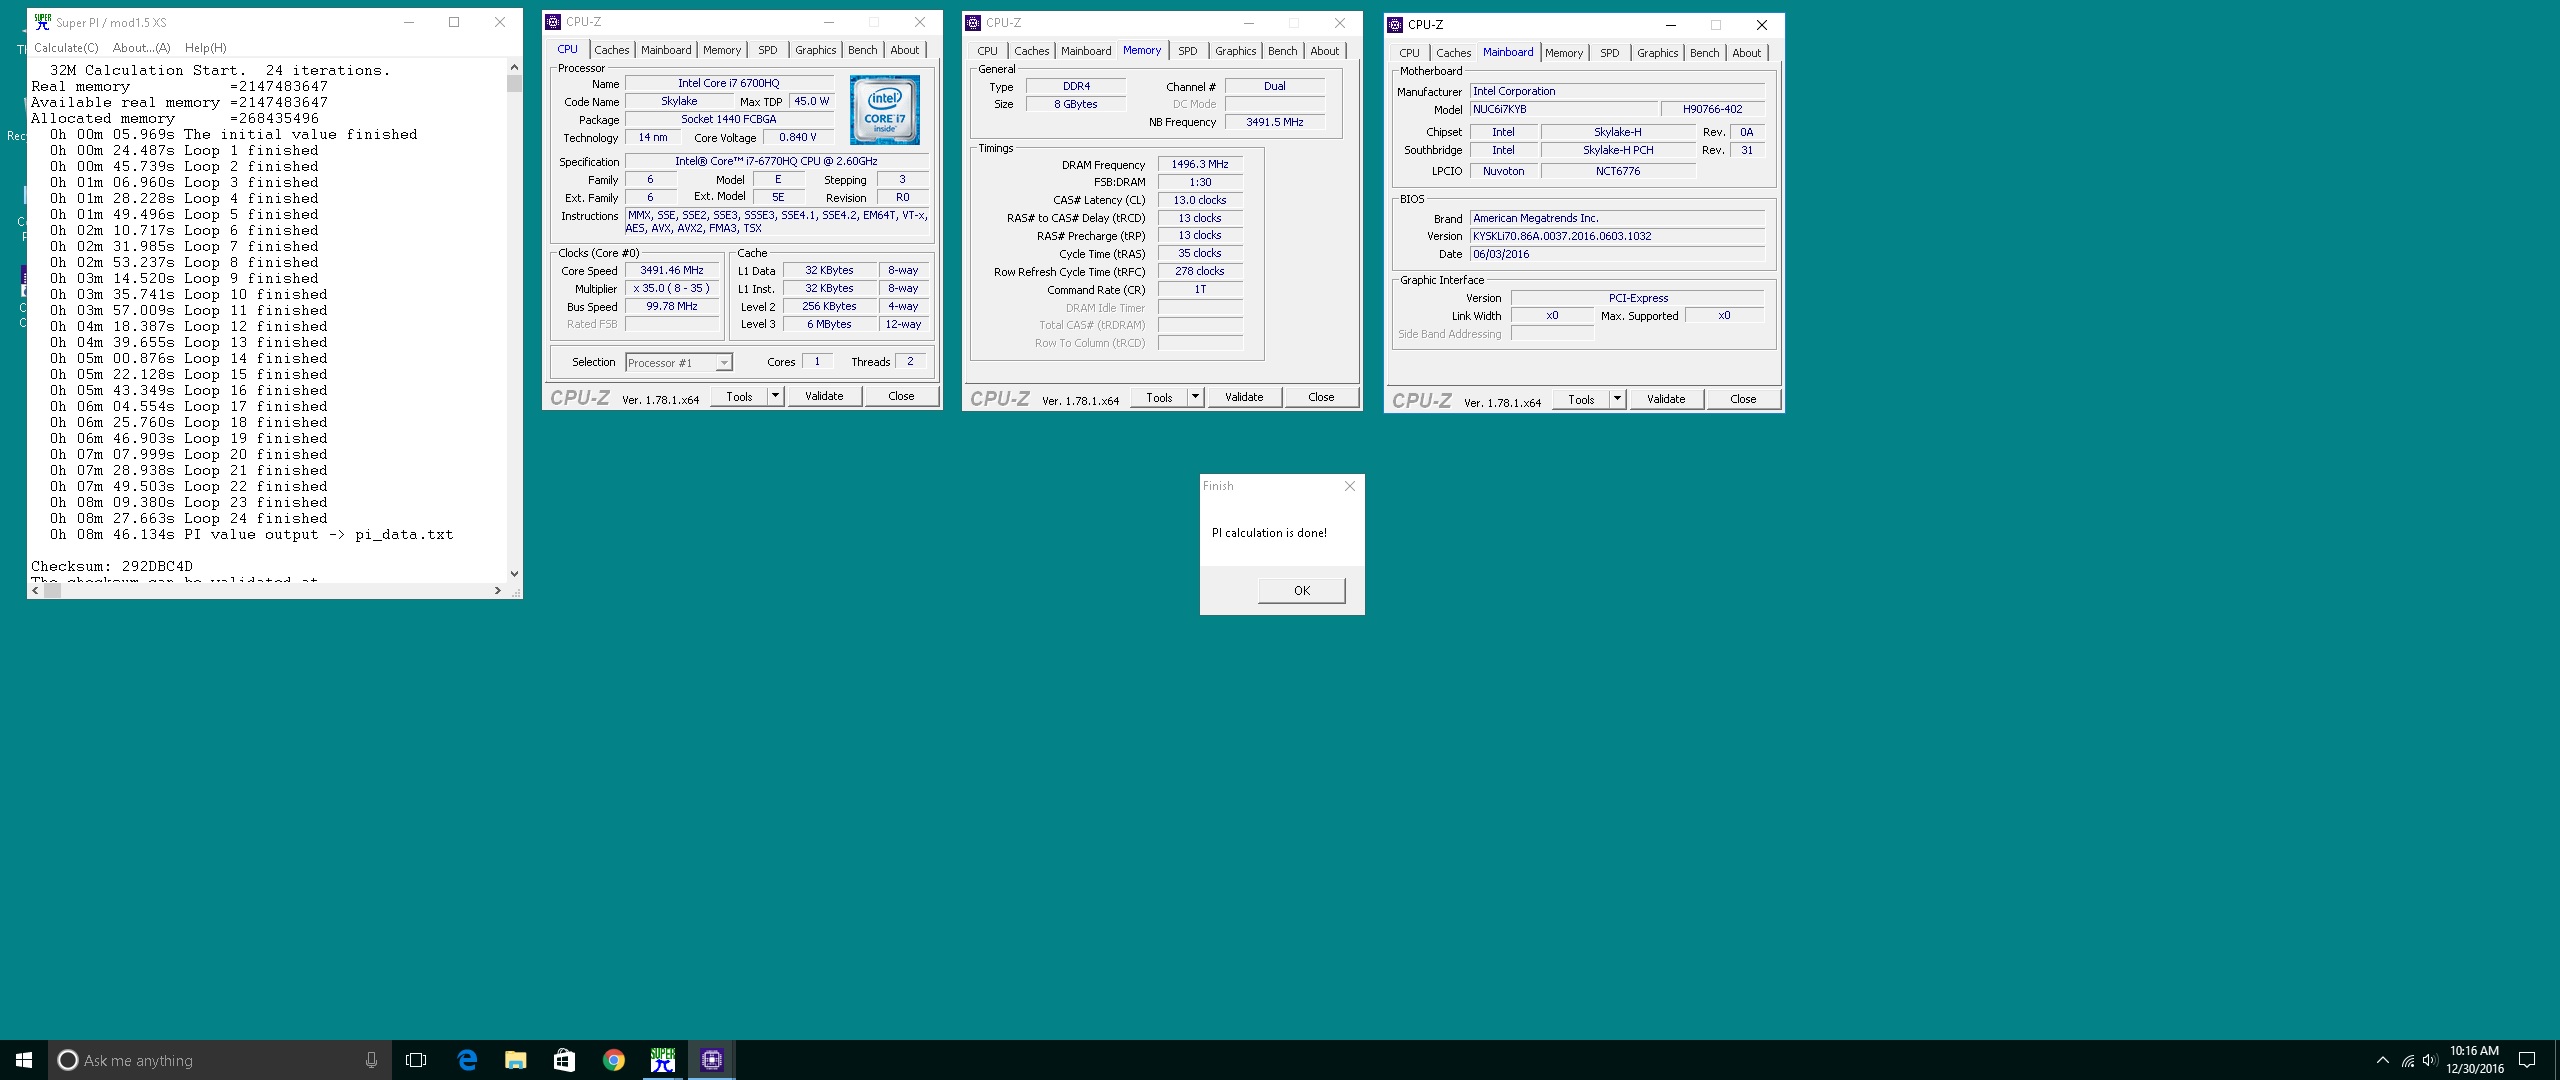Expand Tools dropdown arrow in first CPU-Z
This screenshot has height=1080, width=2560.
[x=775, y=396]
